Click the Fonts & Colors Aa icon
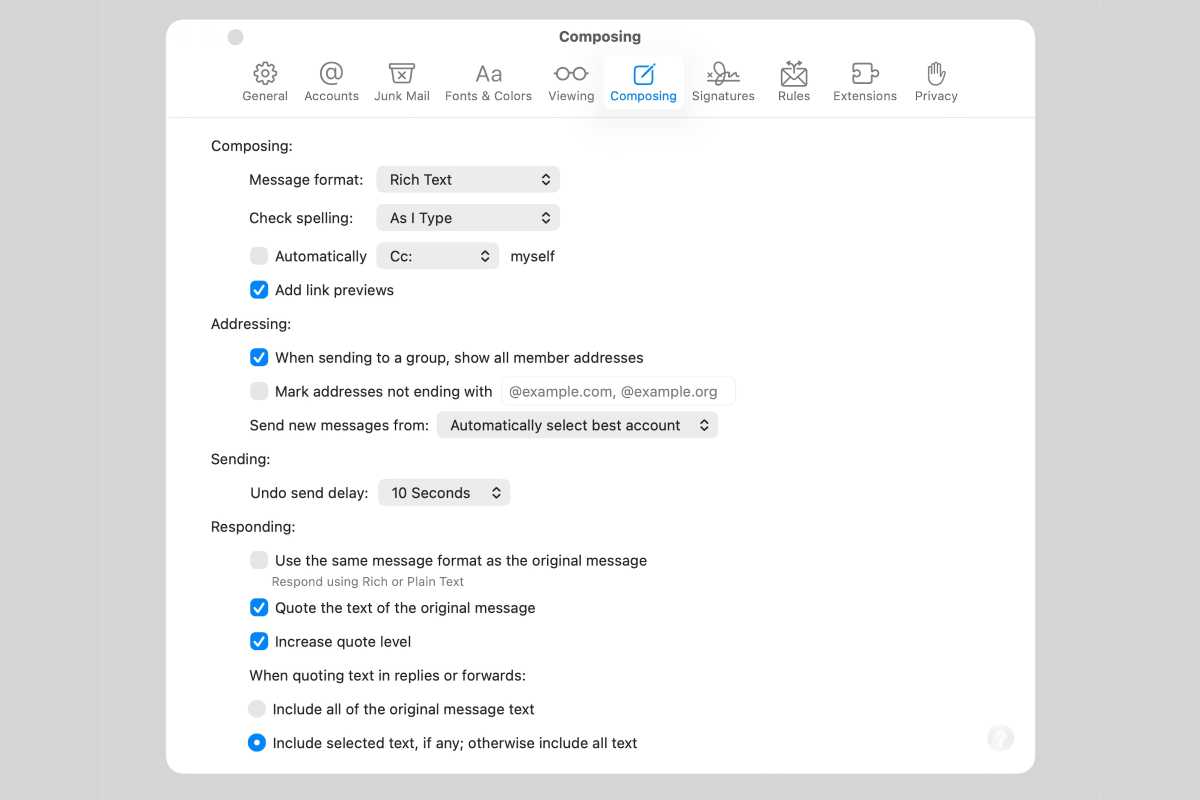The width and height of the screenshot is (1200, 800). pos(488,80)
